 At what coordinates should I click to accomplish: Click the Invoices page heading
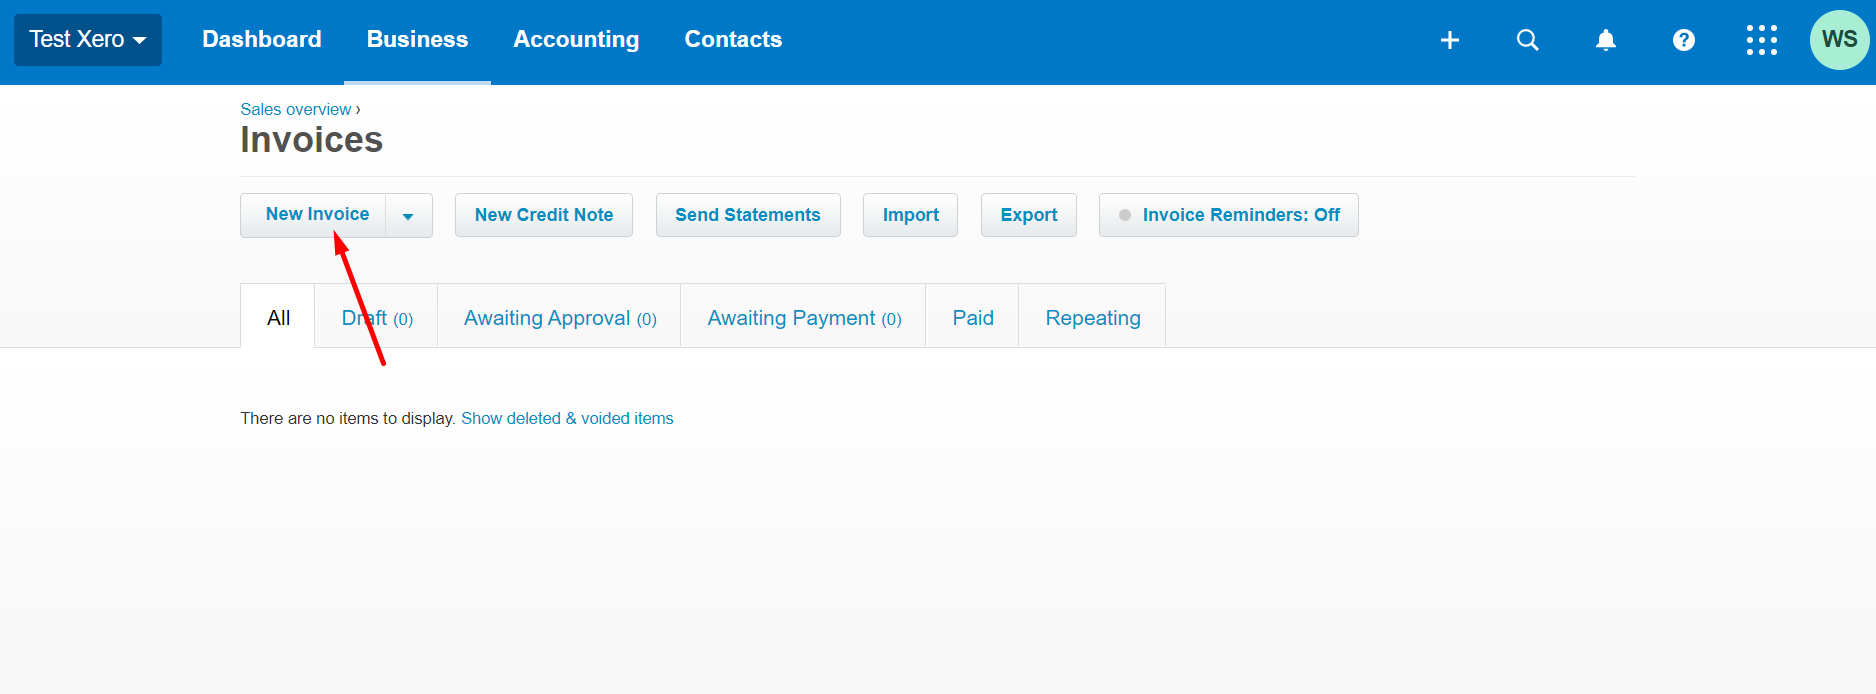(x=311, y=140)
